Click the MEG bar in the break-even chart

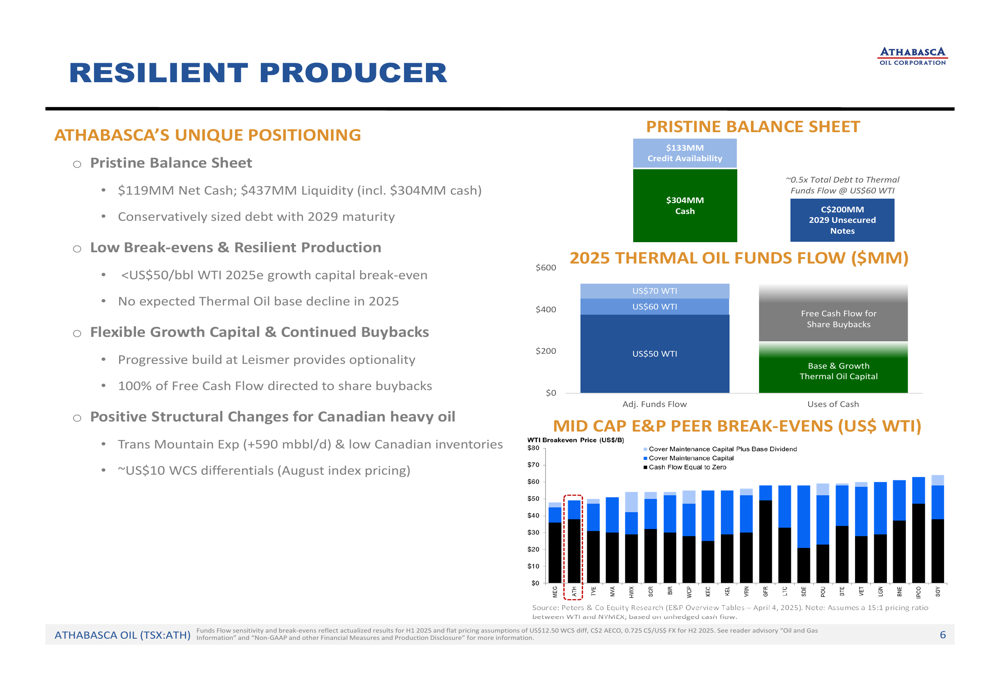(555, 543)
